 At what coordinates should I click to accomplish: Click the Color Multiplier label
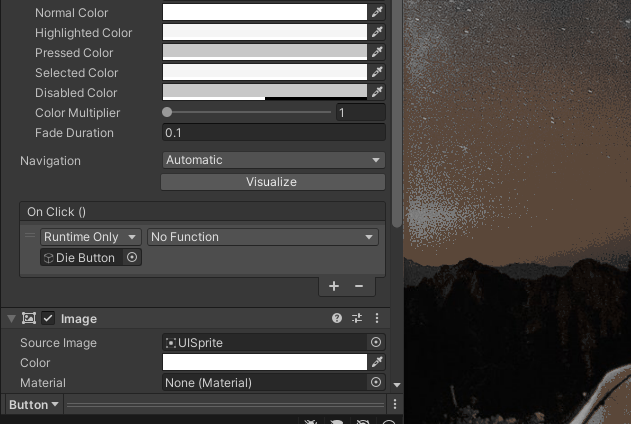point(78,113)
